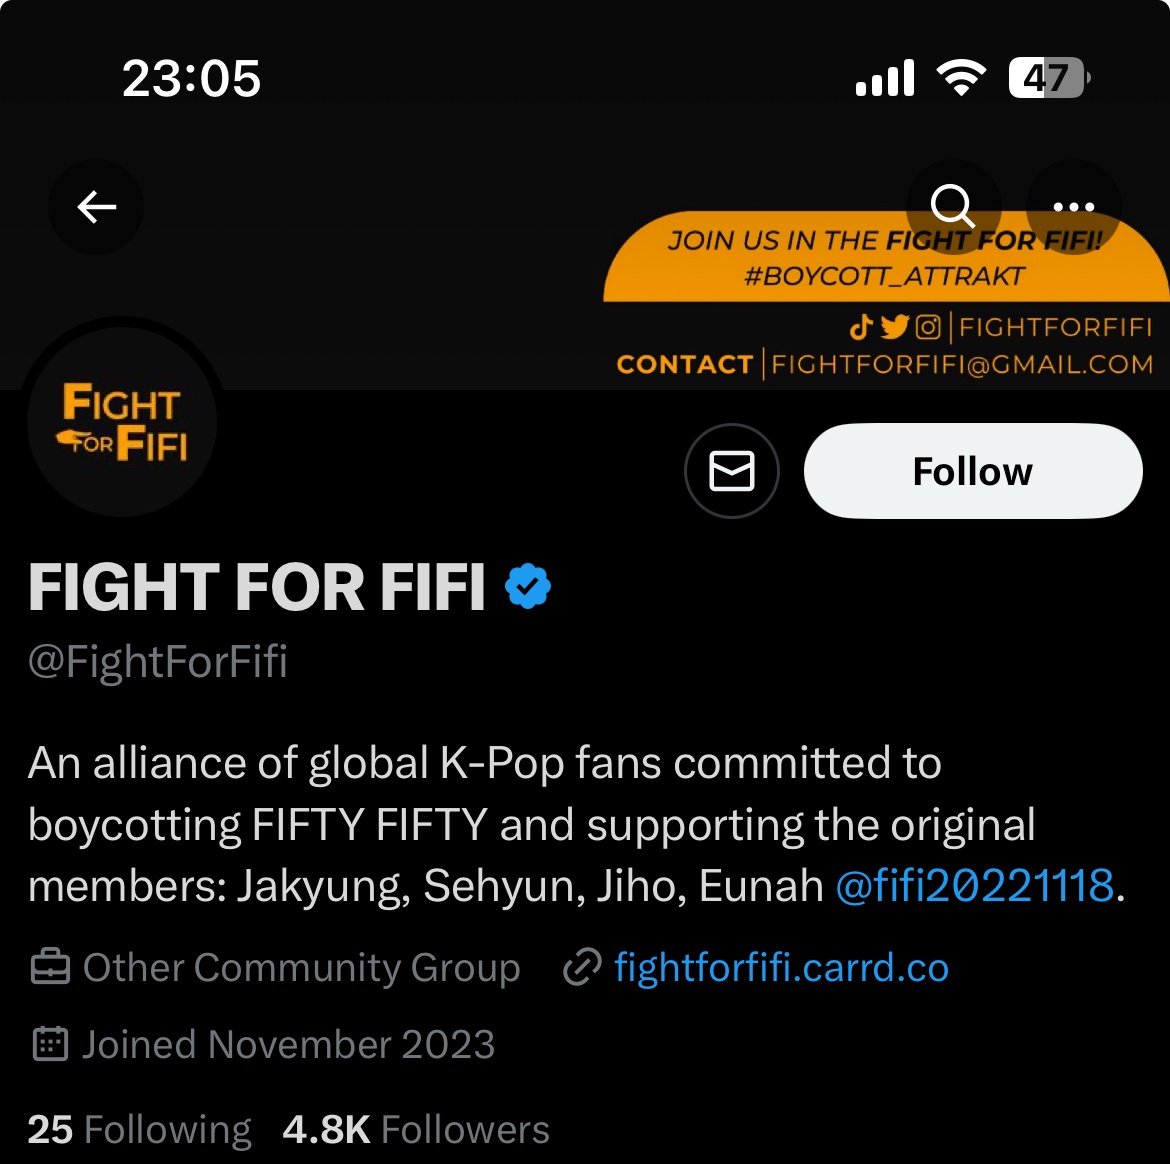
Task: View the 25 Following list
Action: click(140, 1129)
